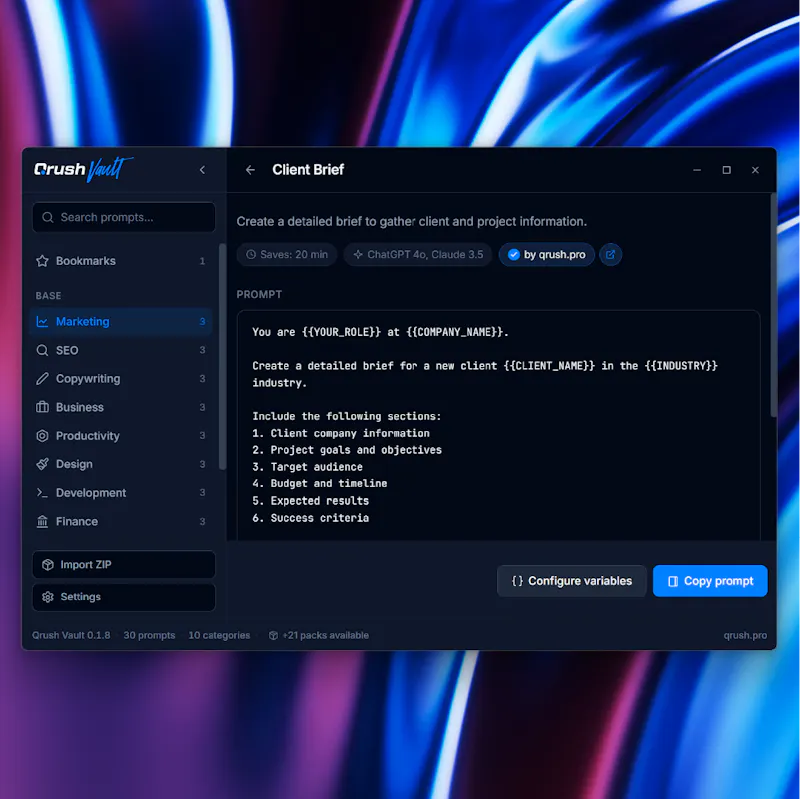
Task: Open the Development category
Action: (x=121, y=493)
